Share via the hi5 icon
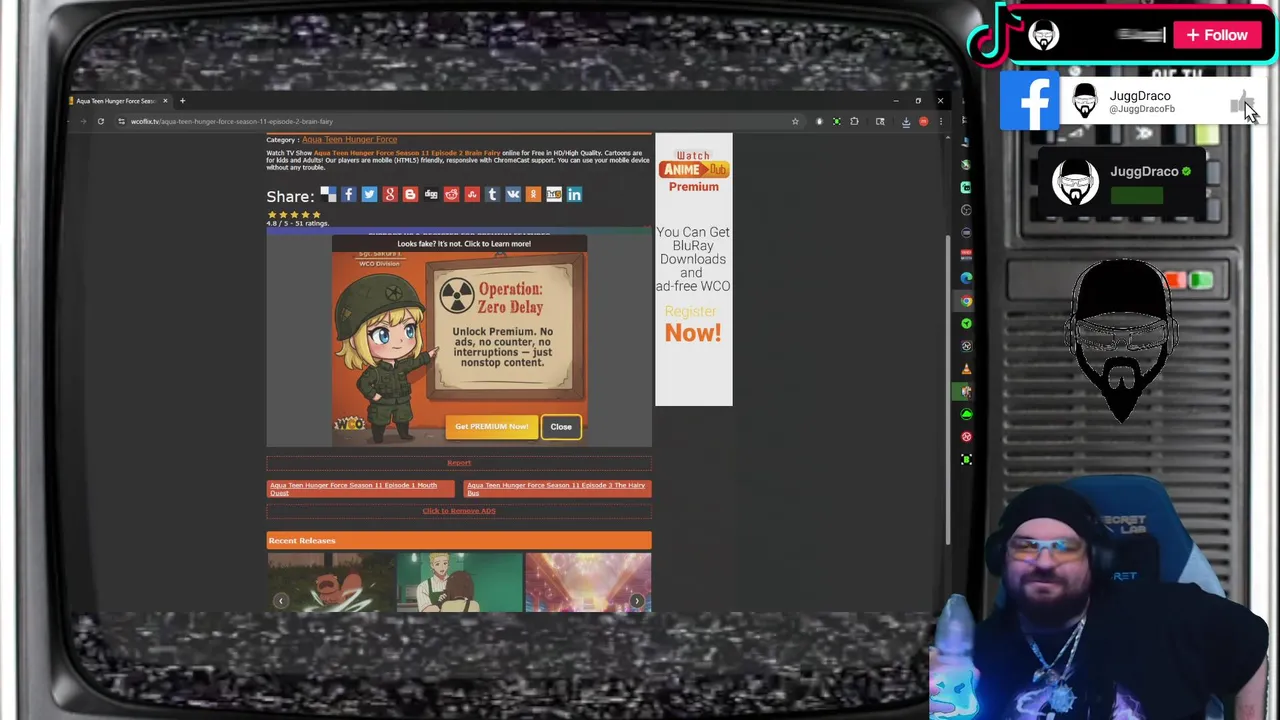Screen dimensions: 1280x720 point(554,195)
